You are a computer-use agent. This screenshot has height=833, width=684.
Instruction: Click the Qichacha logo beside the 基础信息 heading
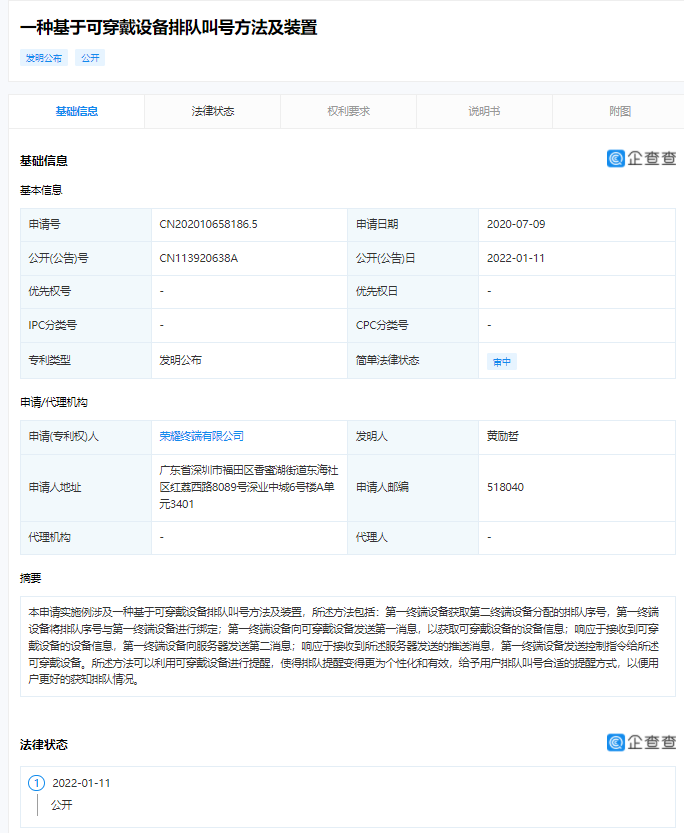[641, 158]
